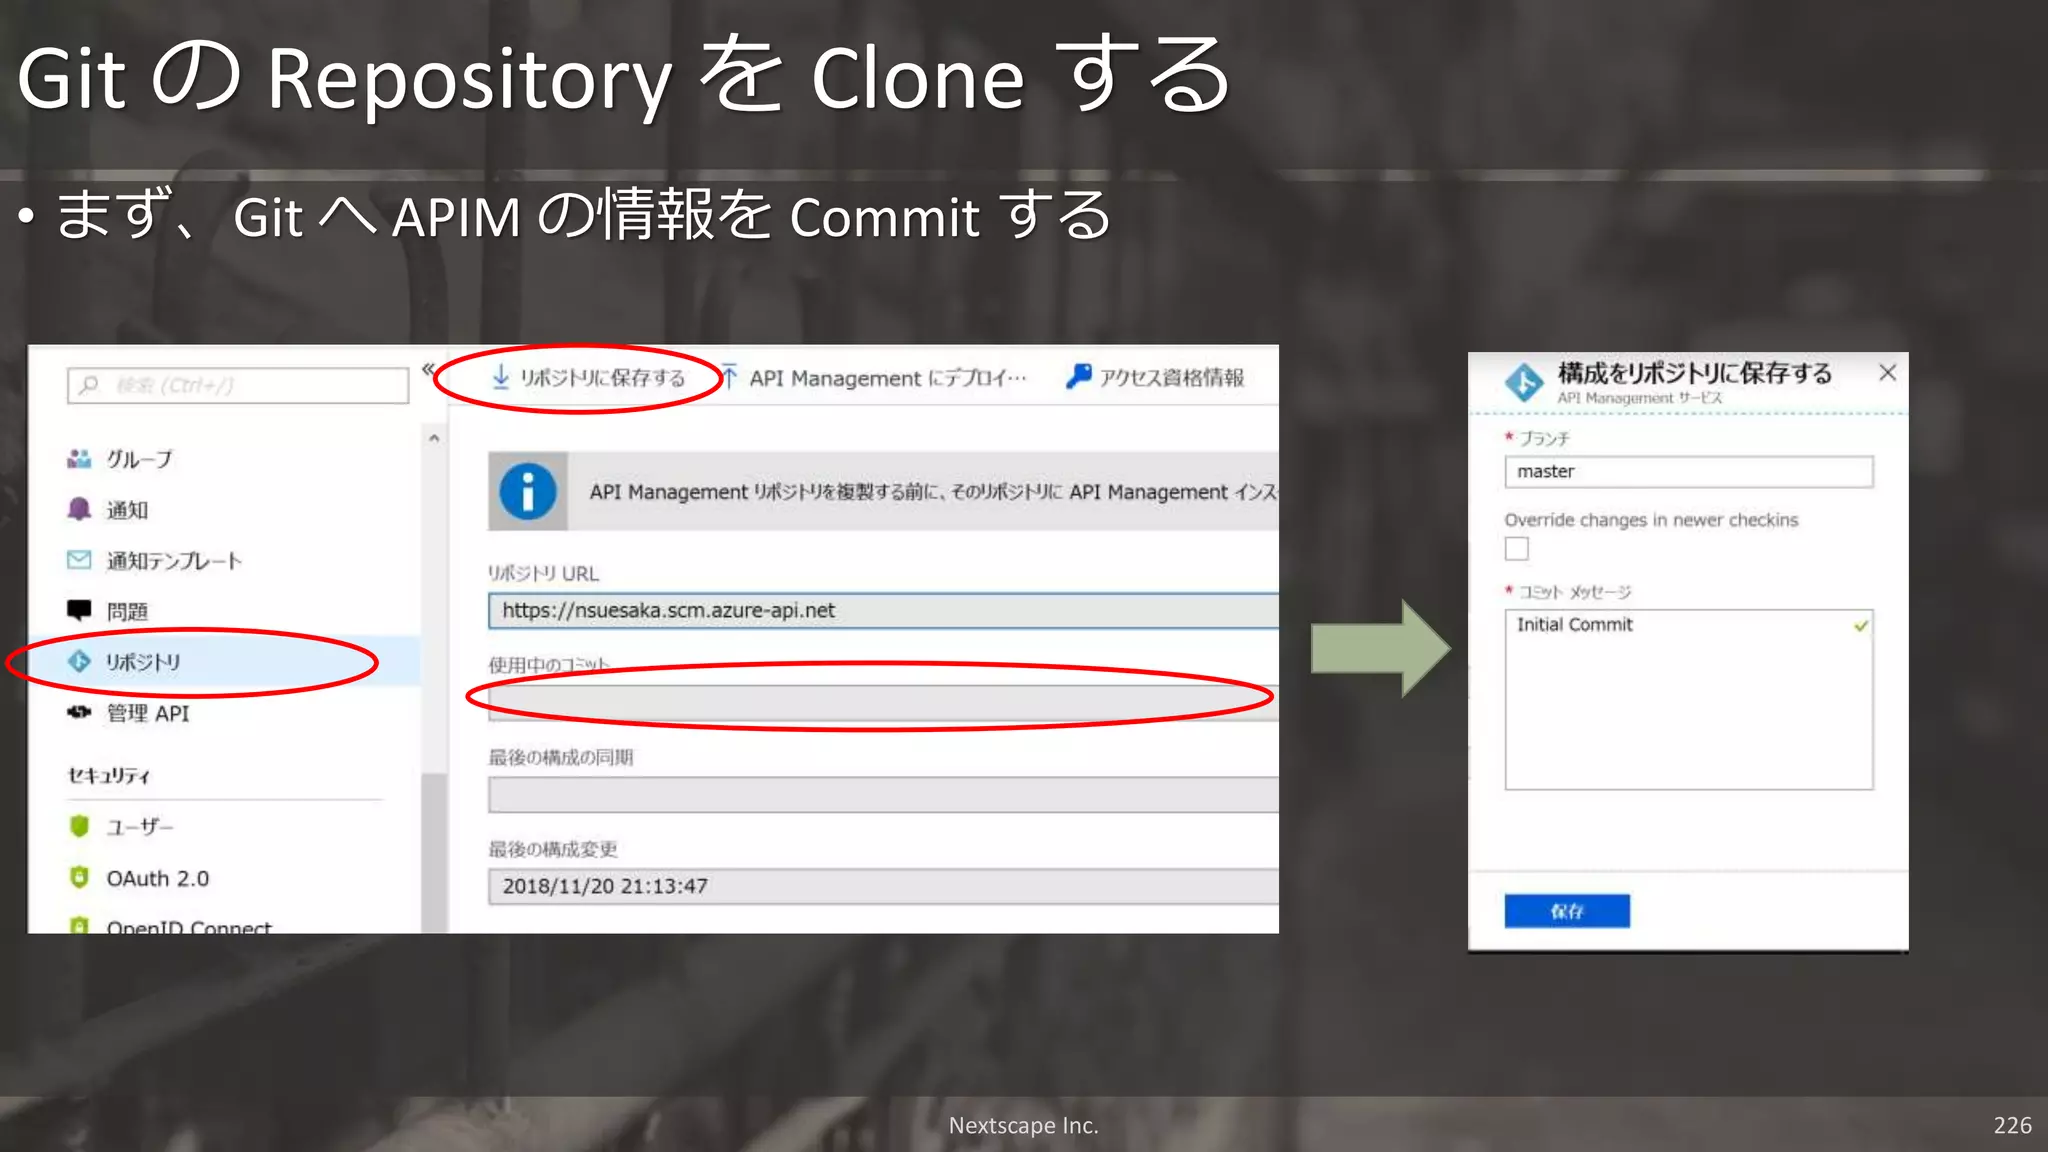This screenshot has height=1152, width=2048.
Task: Click the ブランチ master input field
Action: pyautogui.click(x=1689, y=472)
